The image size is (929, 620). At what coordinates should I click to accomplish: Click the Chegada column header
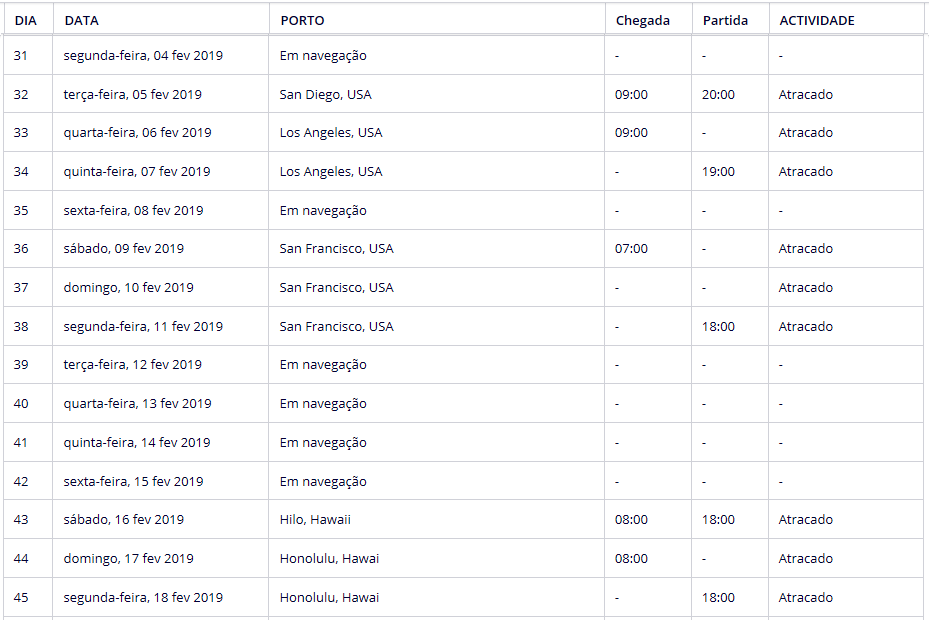(642, 20)
